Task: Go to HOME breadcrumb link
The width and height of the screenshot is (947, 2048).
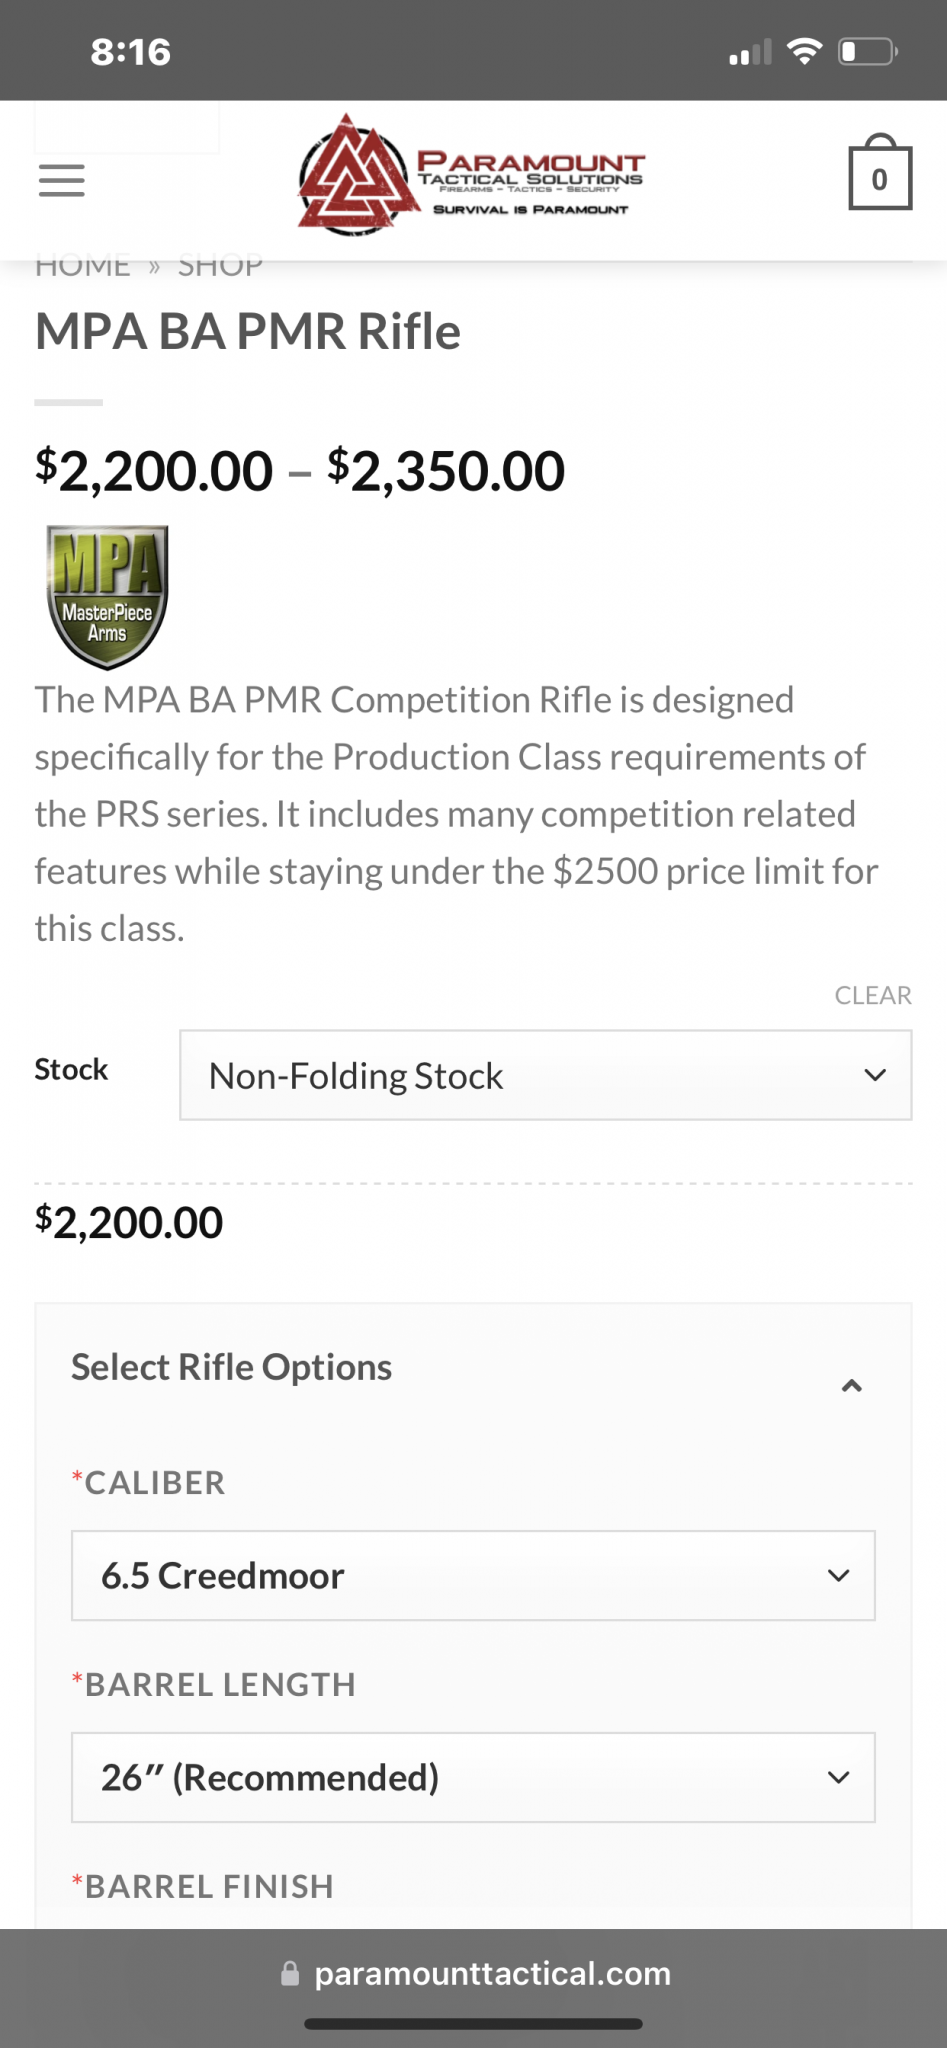Action: (82, 266)
